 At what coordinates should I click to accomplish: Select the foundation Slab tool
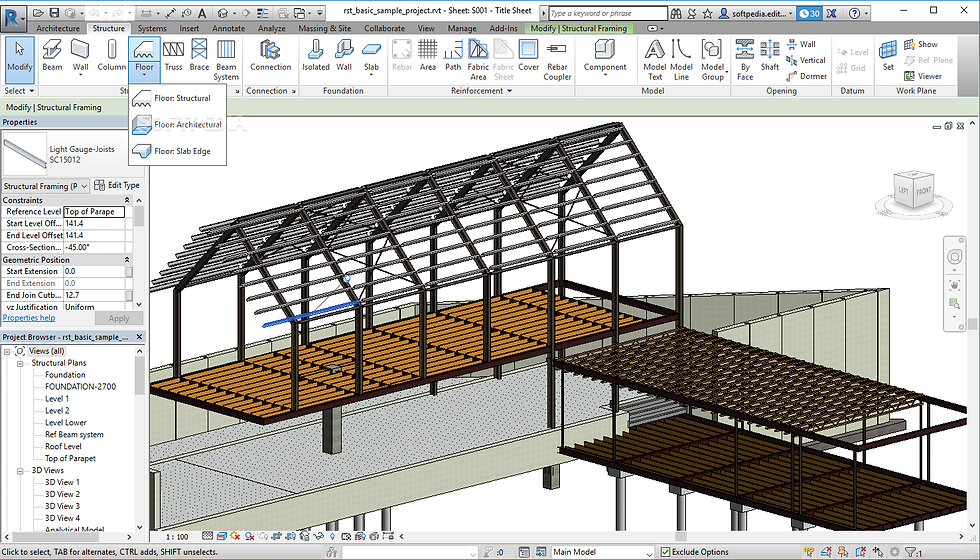tap(371, 58)
